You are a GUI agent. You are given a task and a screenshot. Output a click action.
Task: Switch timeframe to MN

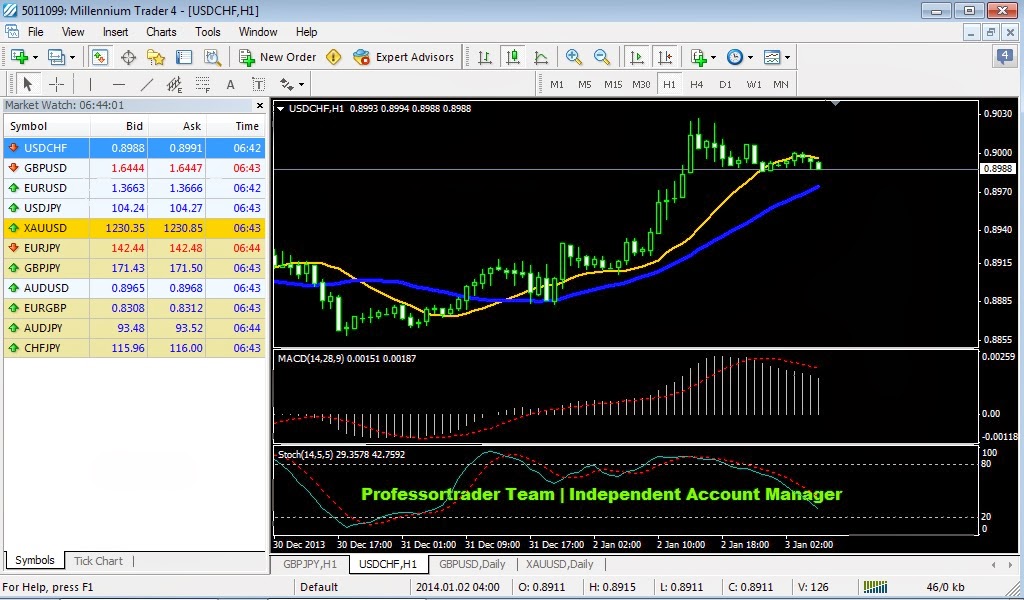(781, 84)
